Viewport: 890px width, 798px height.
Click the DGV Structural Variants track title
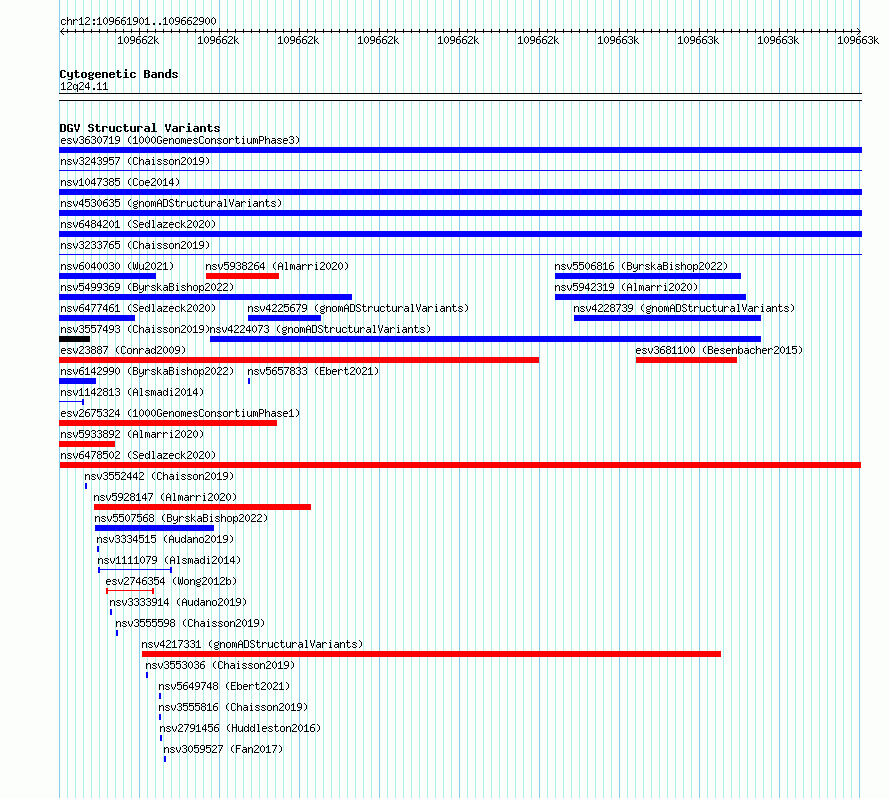click(x=140, y=128)
